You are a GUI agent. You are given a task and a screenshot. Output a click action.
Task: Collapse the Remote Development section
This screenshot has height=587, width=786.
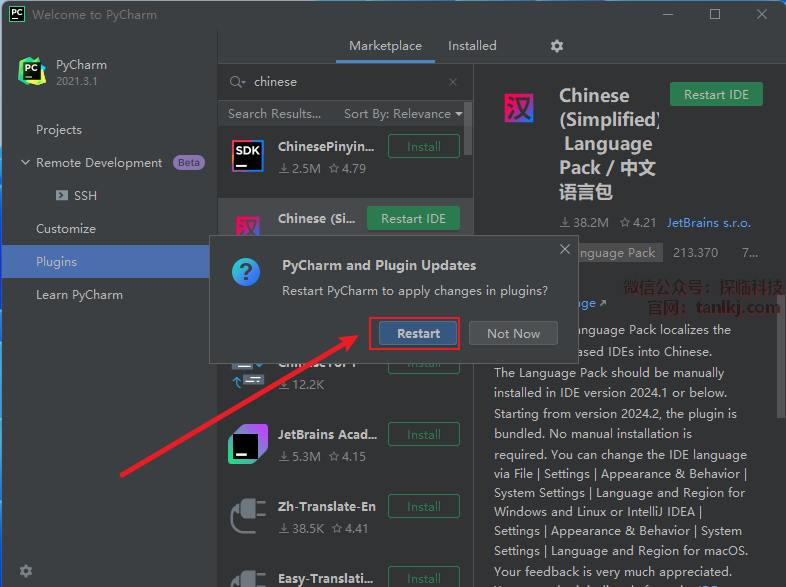pos(25,162)
